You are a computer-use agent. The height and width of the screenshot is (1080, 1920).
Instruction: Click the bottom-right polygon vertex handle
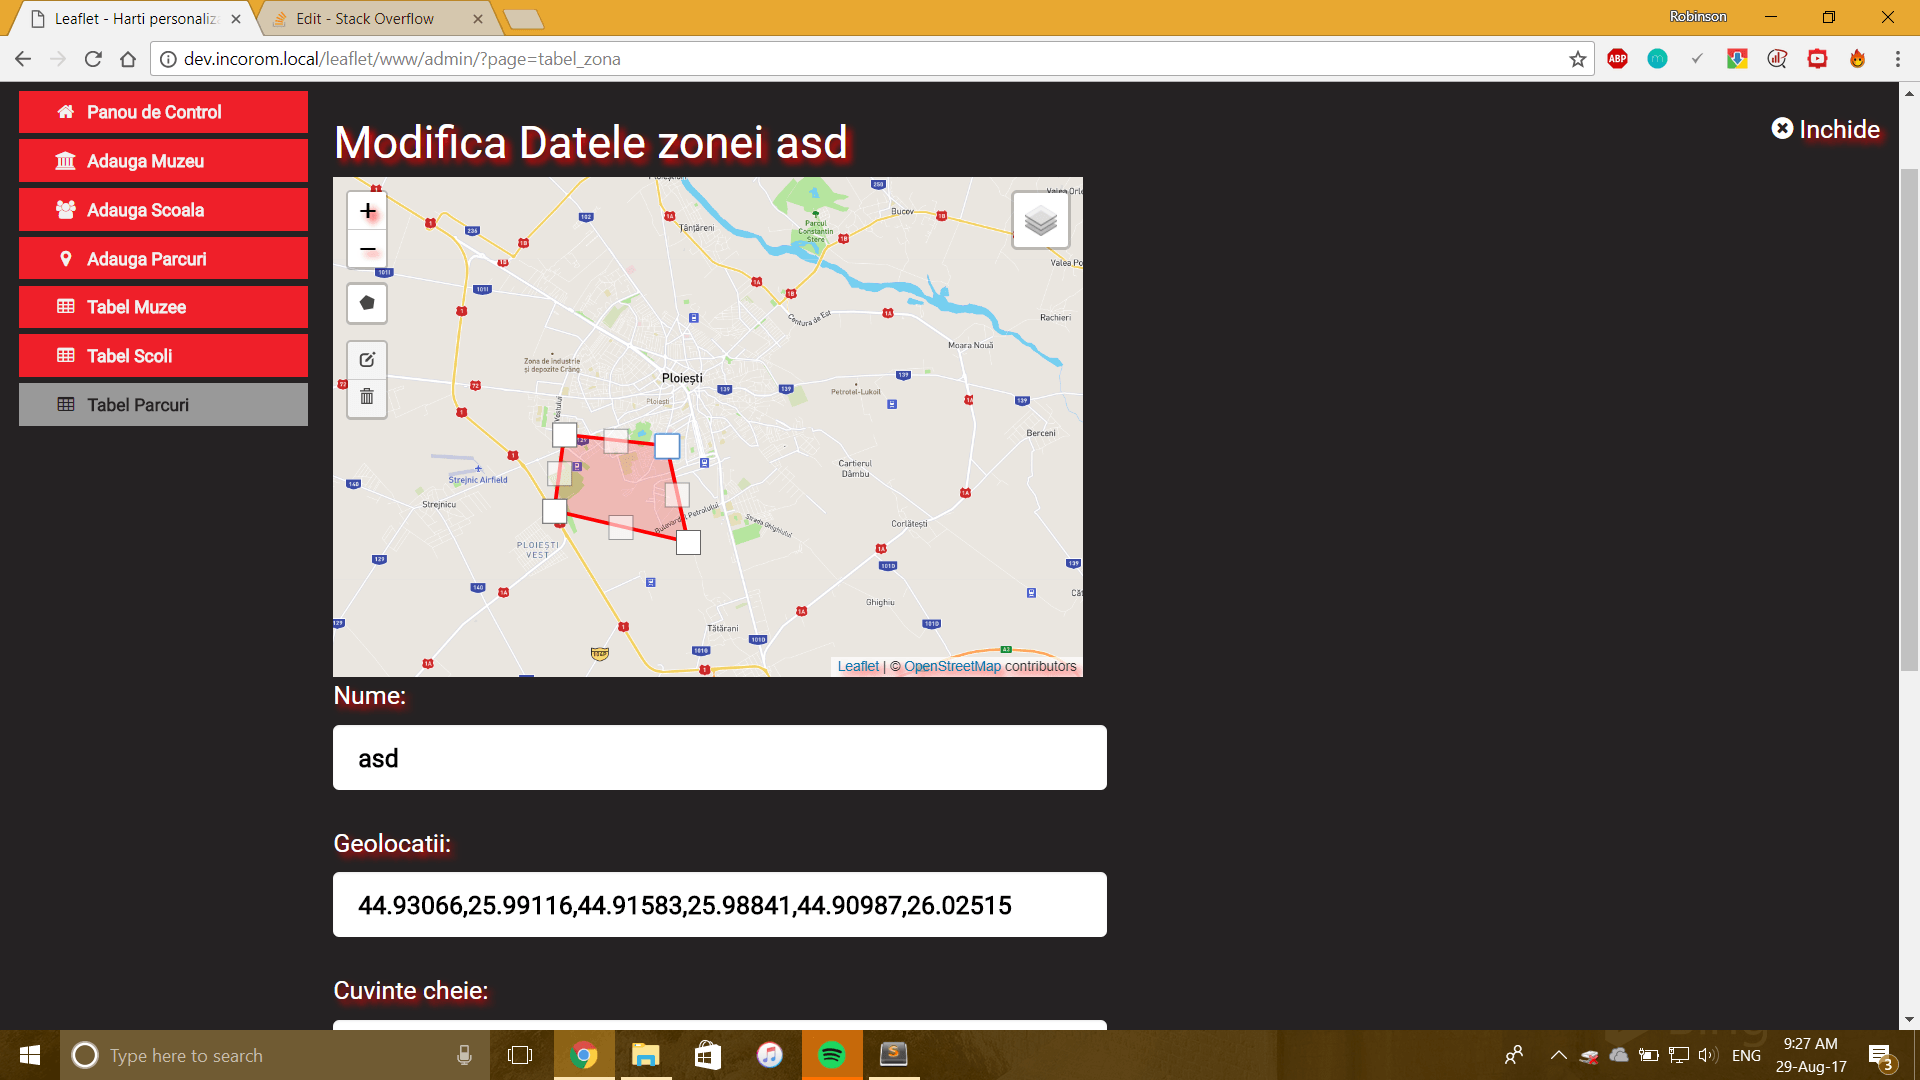[688, 543]
